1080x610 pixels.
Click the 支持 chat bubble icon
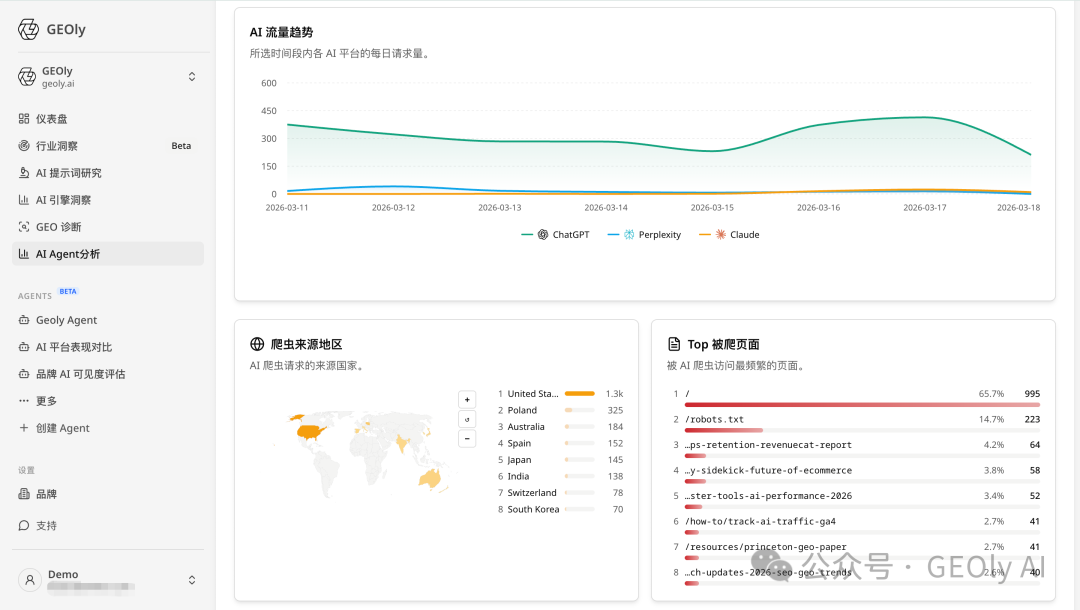(24, 525)
